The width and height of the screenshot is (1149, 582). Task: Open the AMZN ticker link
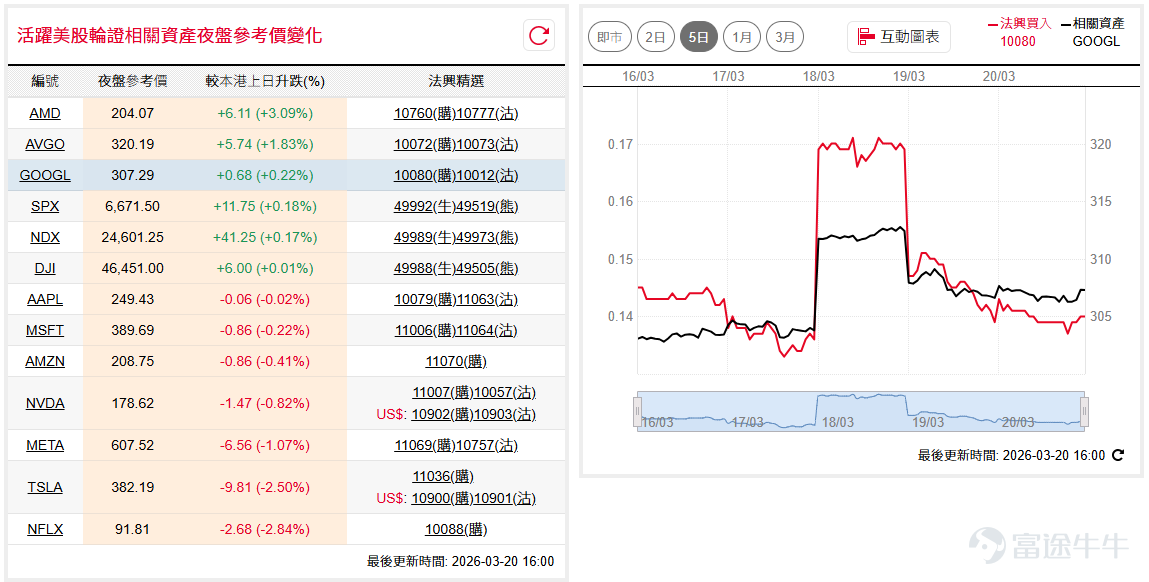point(45,361)
